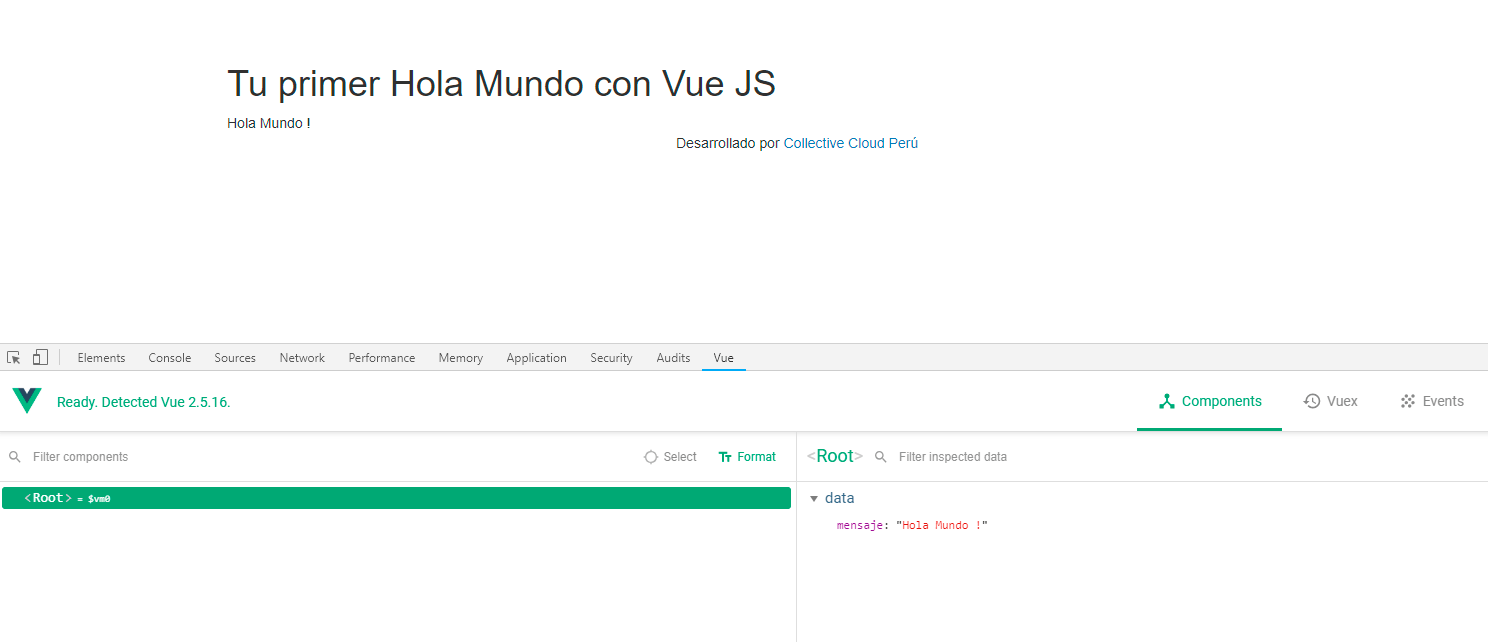Screen dimensions: 1488x642
Task: Click the Select component button
Action: [x=670, y=457]
